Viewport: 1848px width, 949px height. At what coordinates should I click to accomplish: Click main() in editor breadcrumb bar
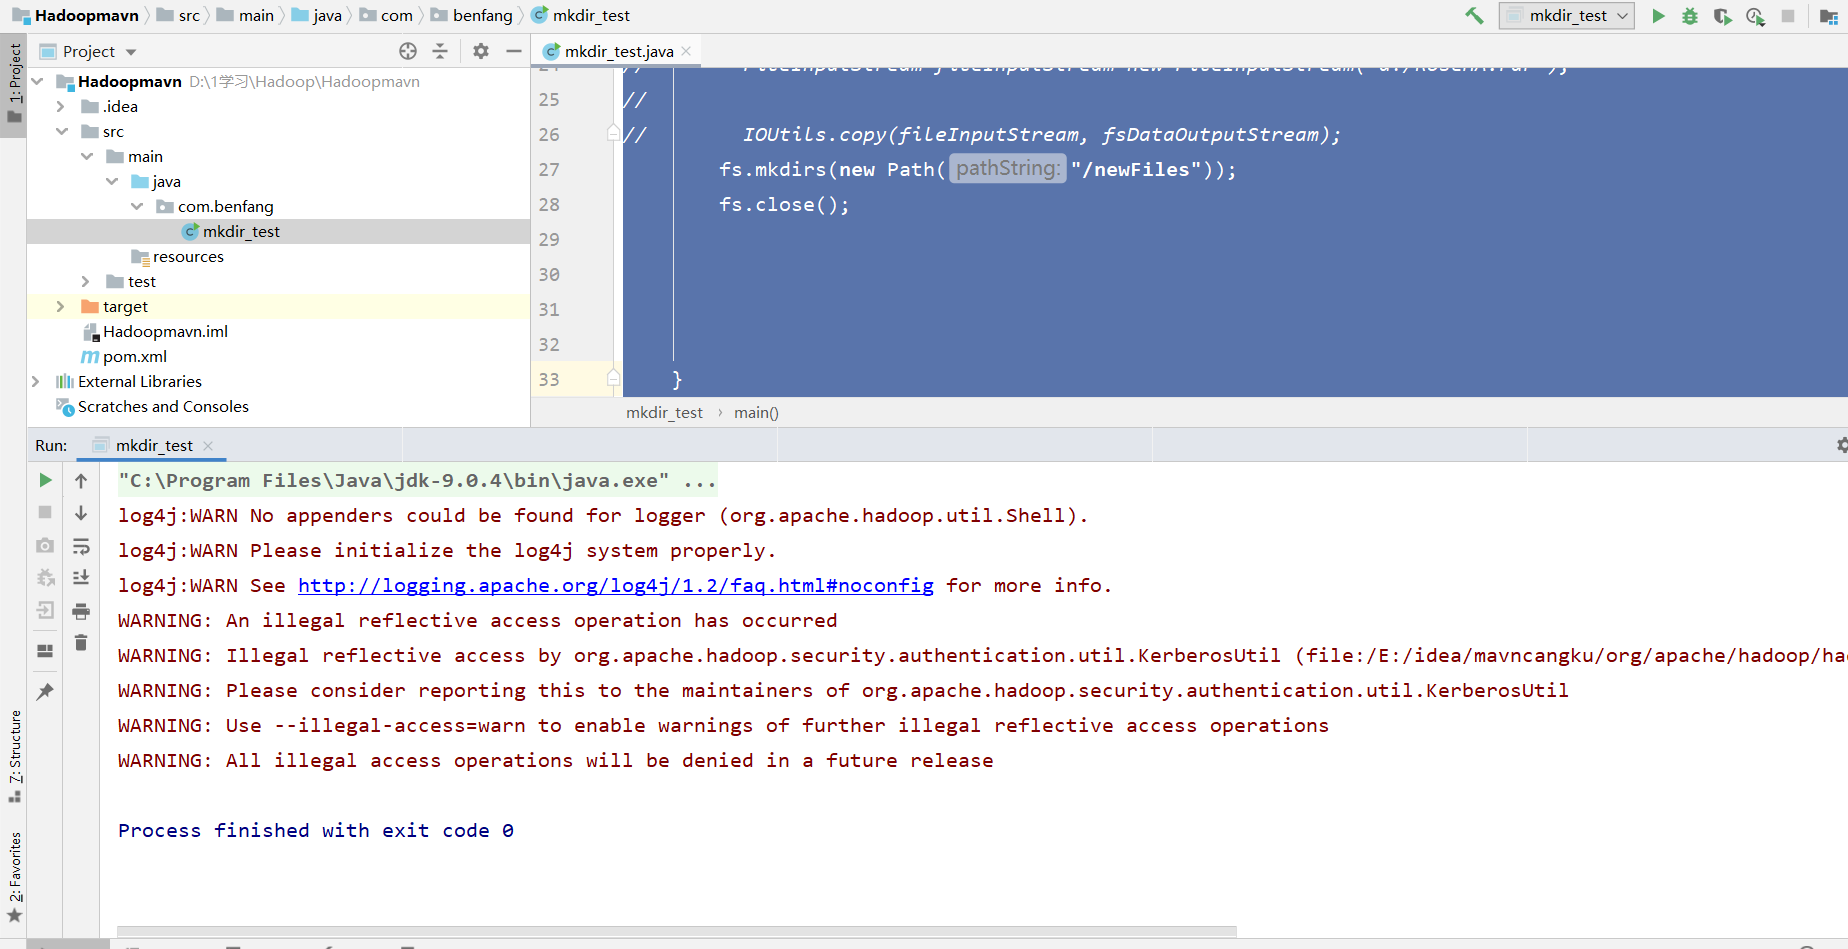(756, 412)
